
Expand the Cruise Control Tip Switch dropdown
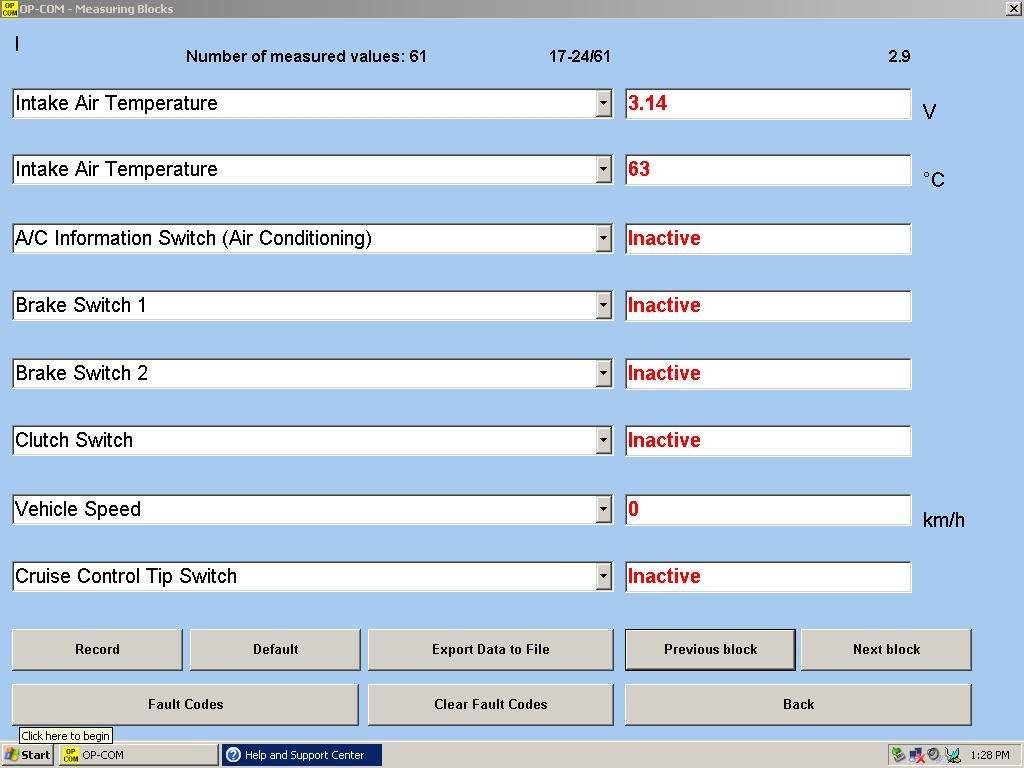(603, 576)
